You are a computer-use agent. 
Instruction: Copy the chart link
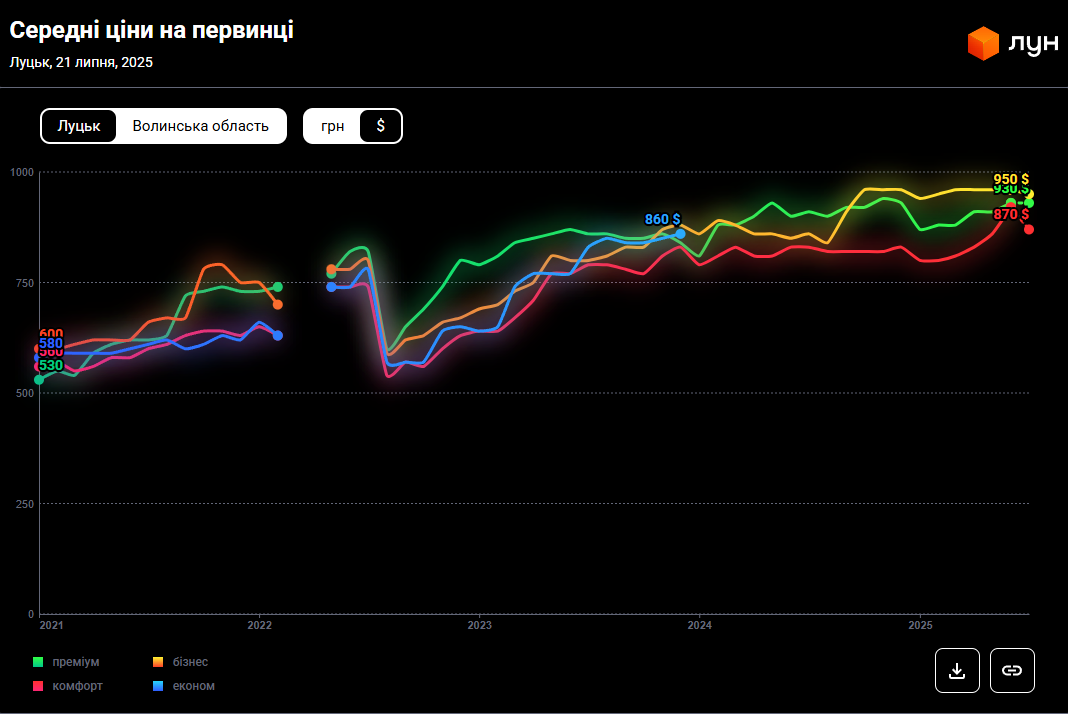(x=1012, y=670)
